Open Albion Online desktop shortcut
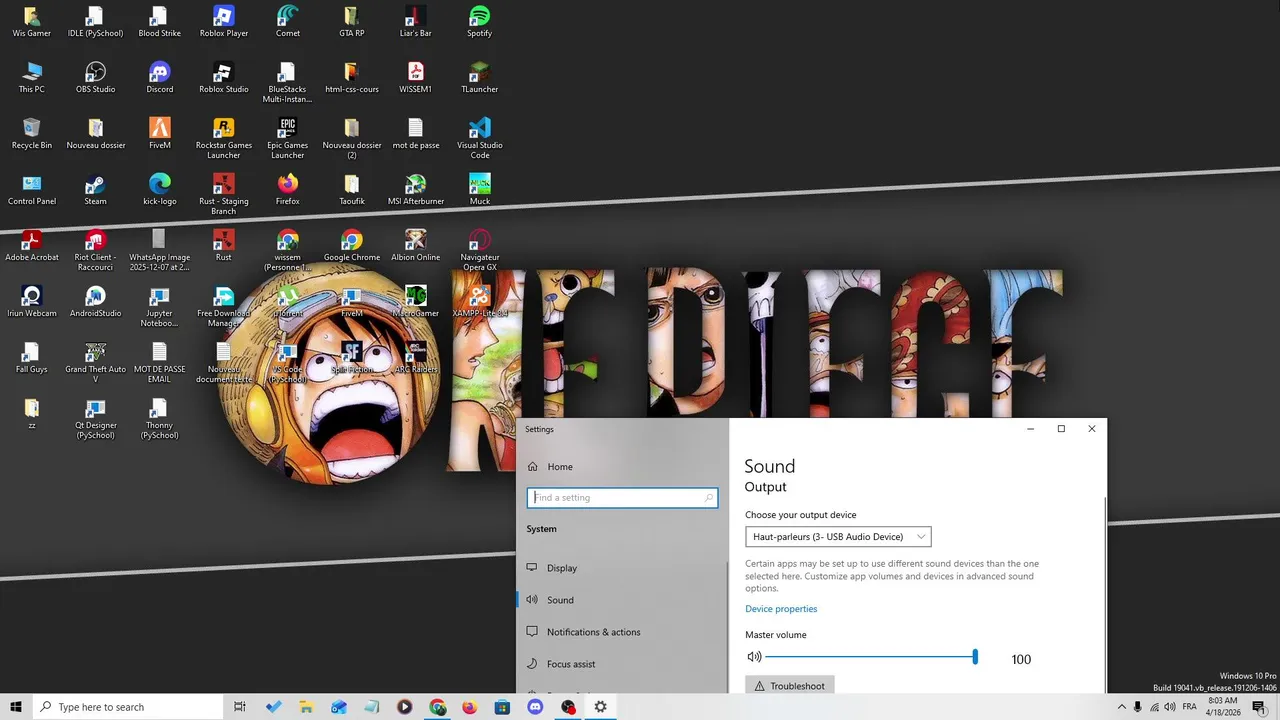Image resolution: width=1280 pixels, height=720 pixels. (415, 246)
